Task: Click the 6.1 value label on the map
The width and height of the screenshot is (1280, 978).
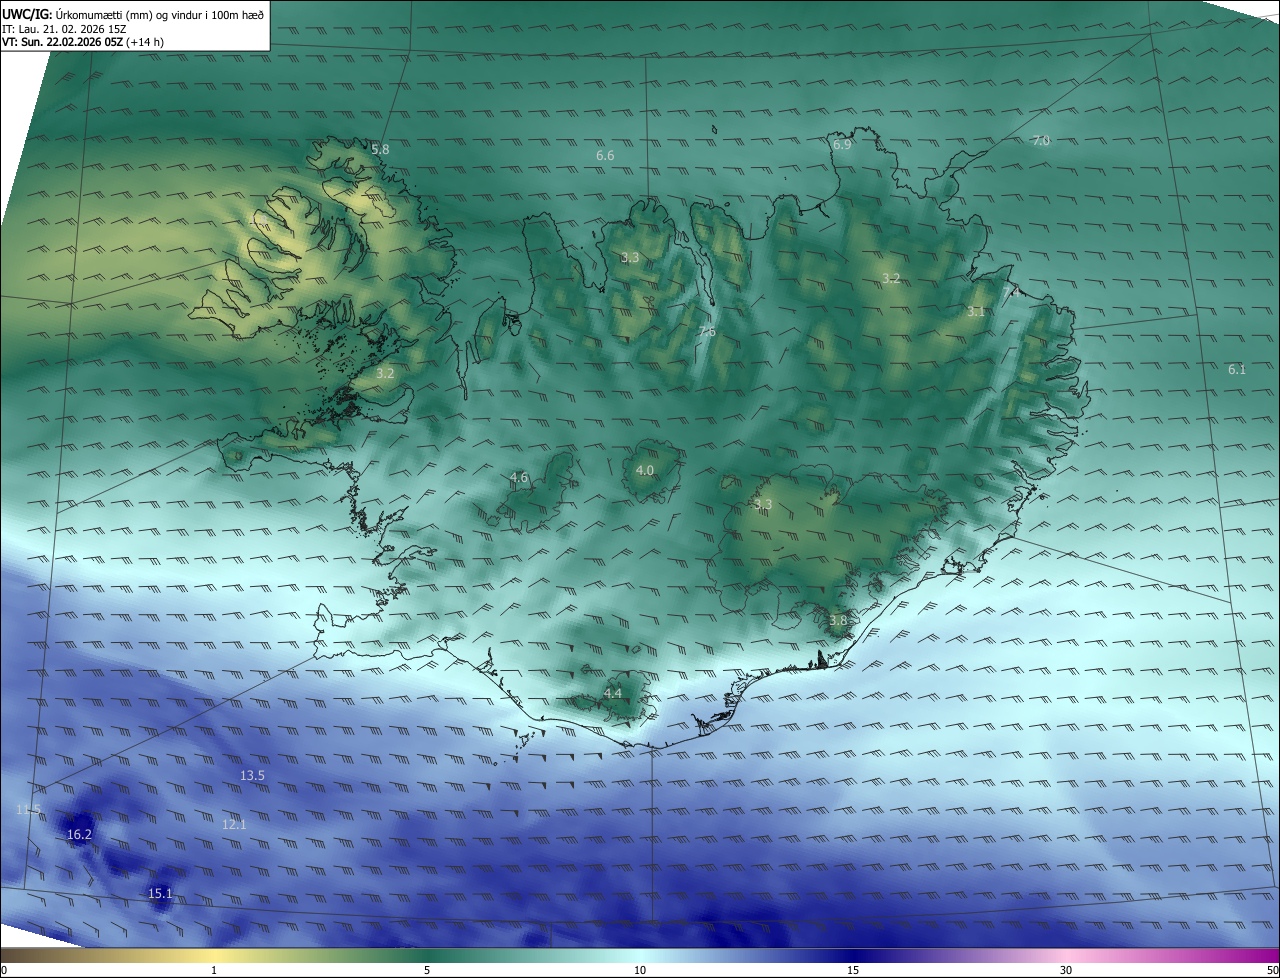Action: (1237, 370)
